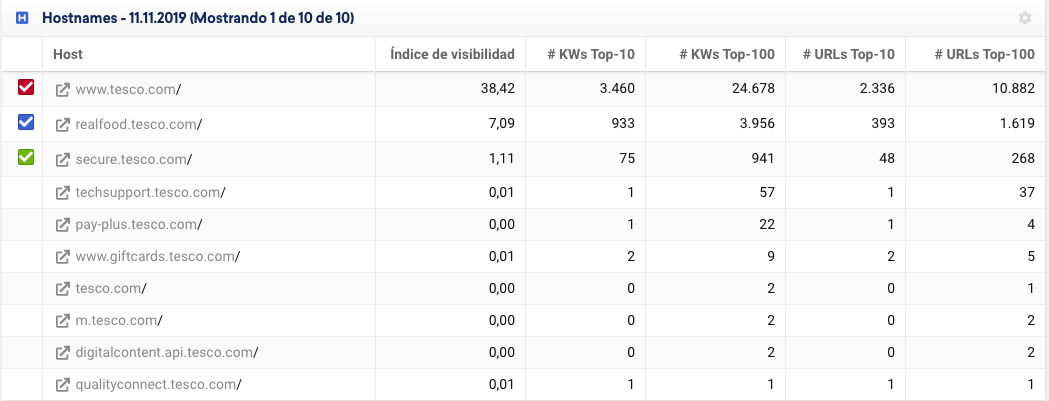1049x401 pixels.
Task: Uncheck the red www.tesco.com checkbox
Action: (x=26, y=89)
